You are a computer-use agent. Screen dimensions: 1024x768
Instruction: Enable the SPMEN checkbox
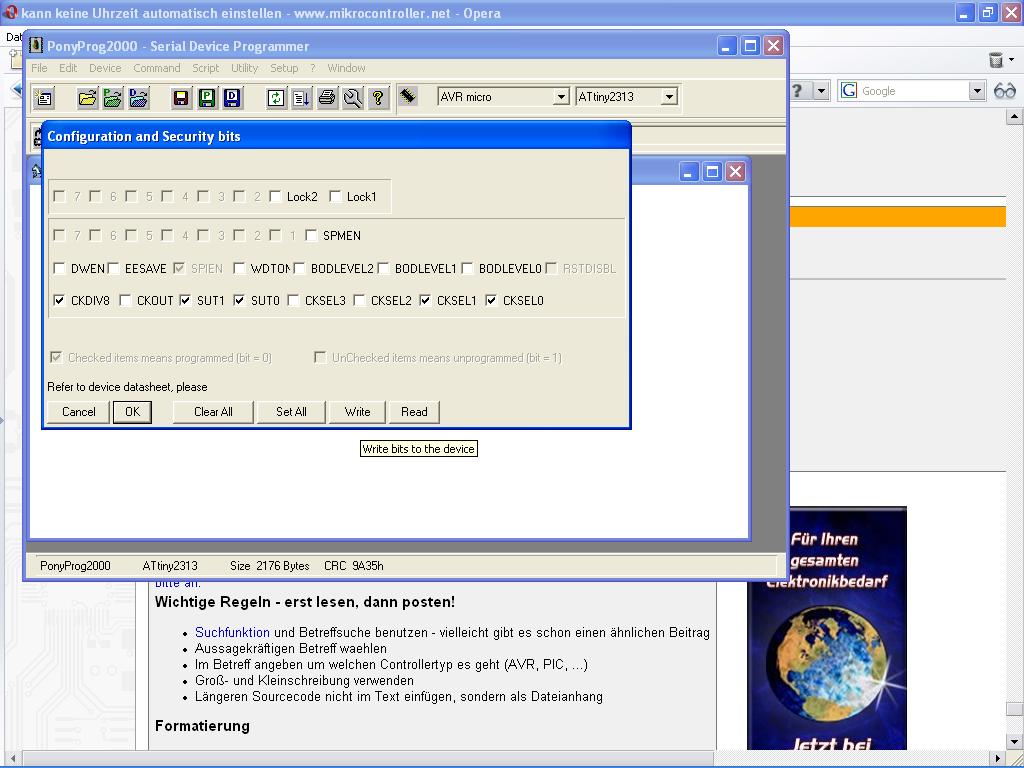(x=311, y=235)
